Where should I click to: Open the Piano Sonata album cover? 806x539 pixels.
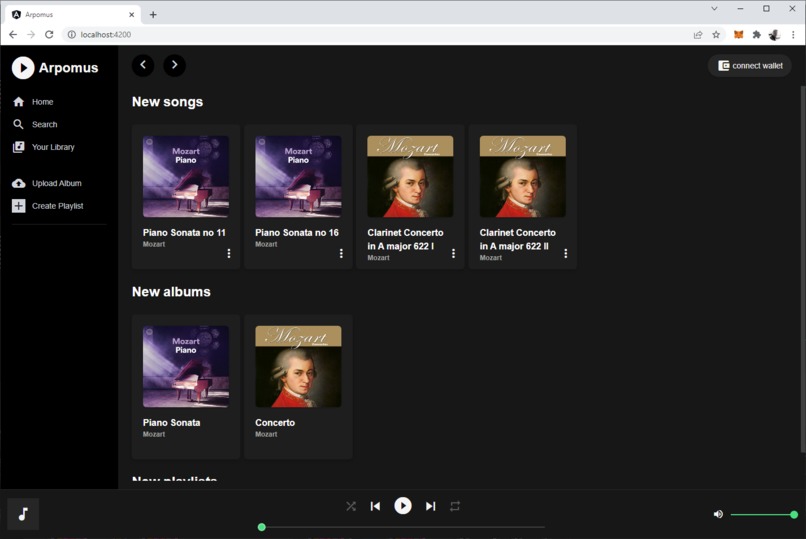point(186,366)
